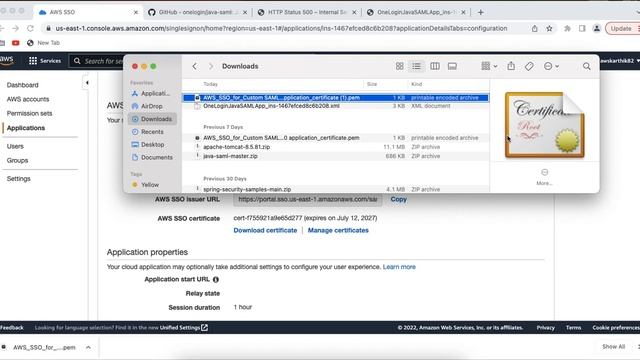This screenshot has width=640, height=360.
Task: Select spring-security-samples-main.zip file
Action: tap(336, 189)
